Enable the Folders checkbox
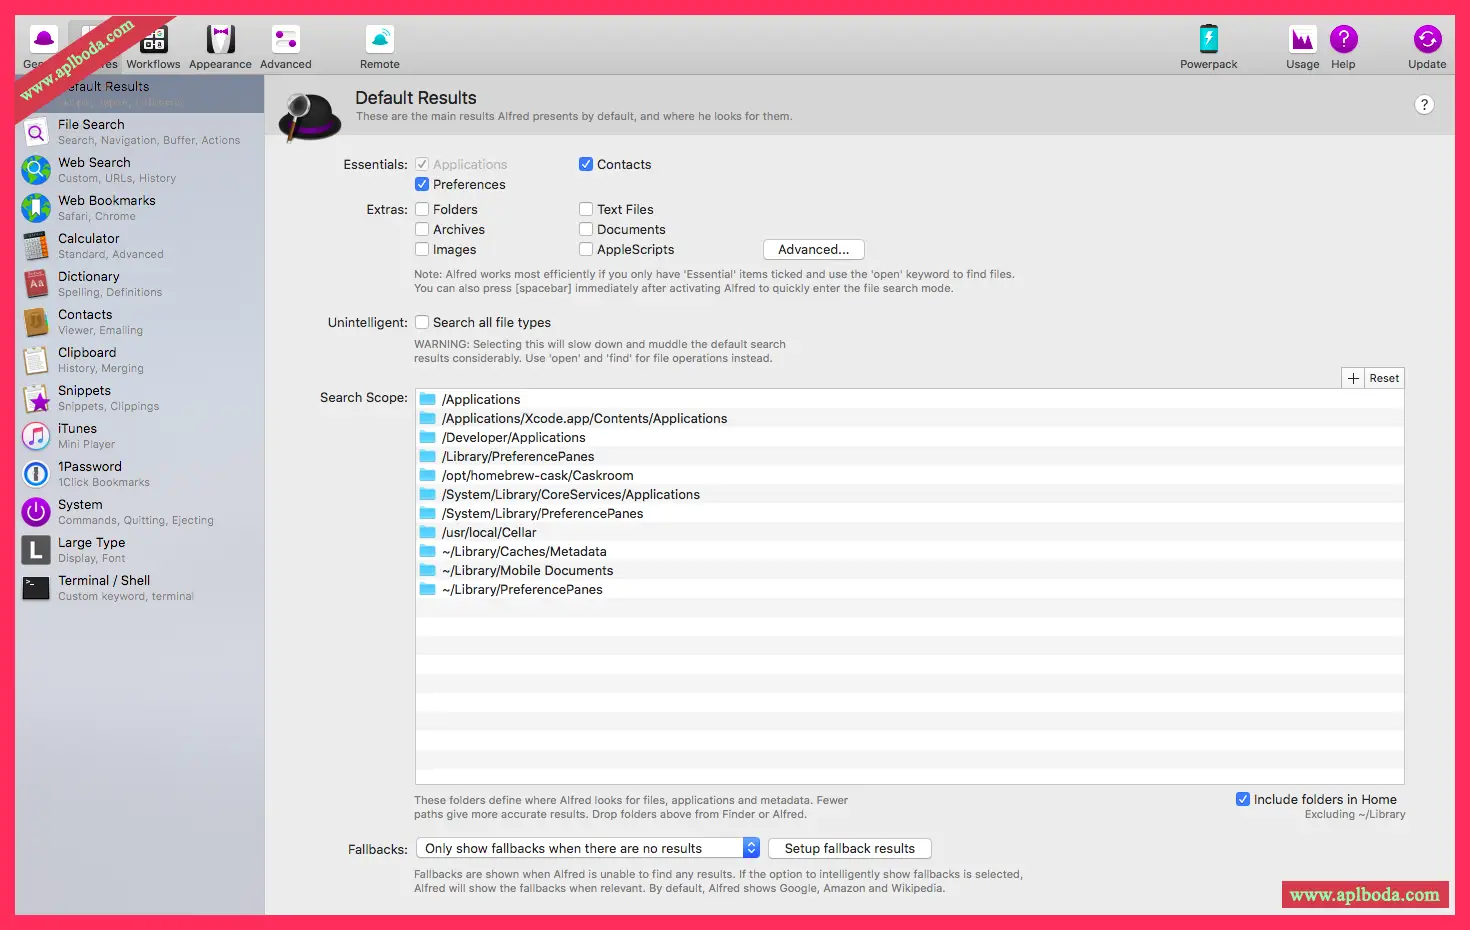The width and height of the screenshot is (1470, 930). coord(422,210)
